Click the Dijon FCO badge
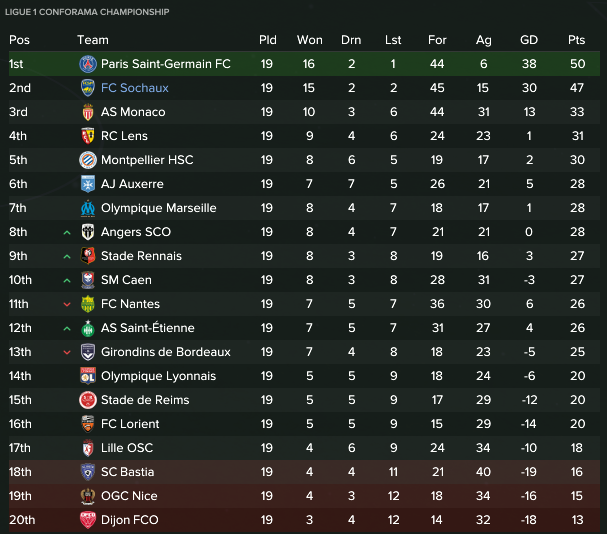The width and height of the screenshot is (607, 534). click(88, 520)
